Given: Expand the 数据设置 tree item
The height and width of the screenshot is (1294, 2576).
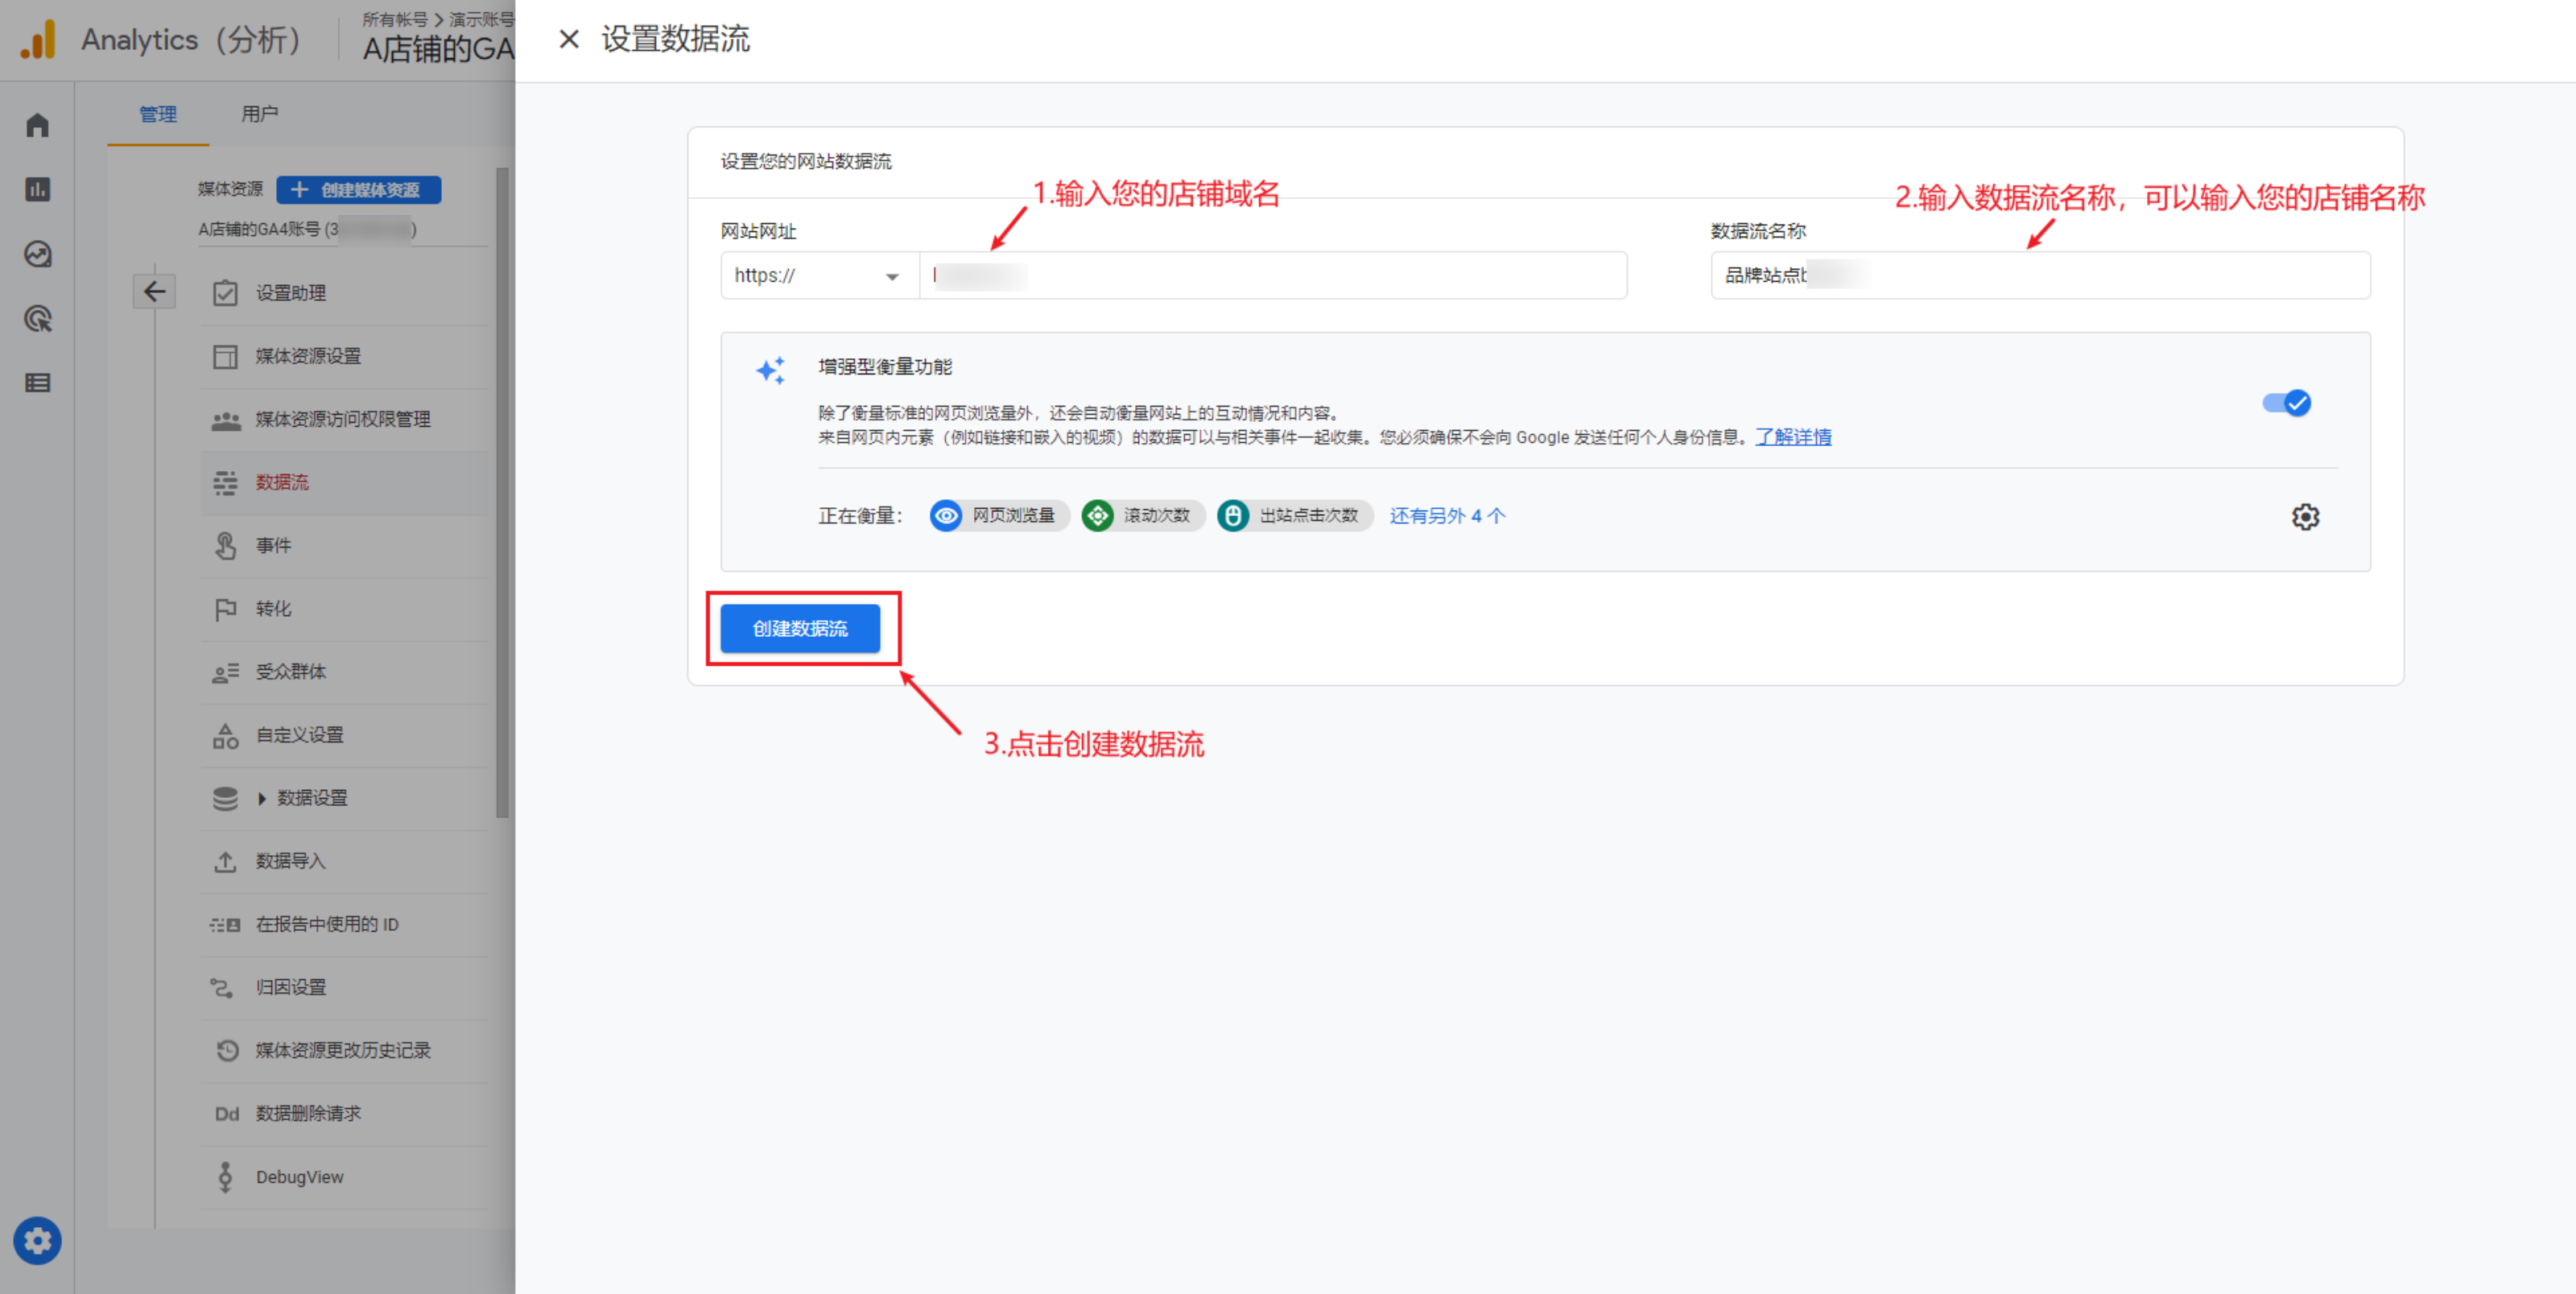Looking at the screenshot, I should click(262, 798).
